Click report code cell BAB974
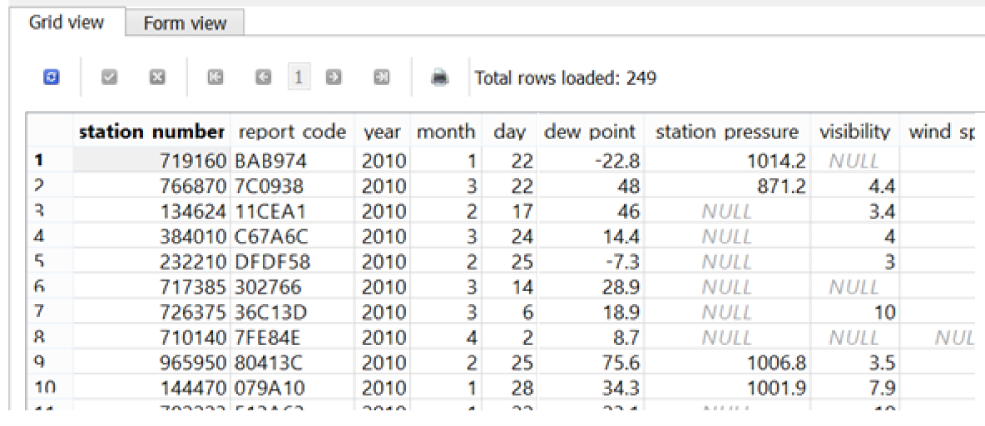This screenshot has width=985, height=426. coord(292,161)
